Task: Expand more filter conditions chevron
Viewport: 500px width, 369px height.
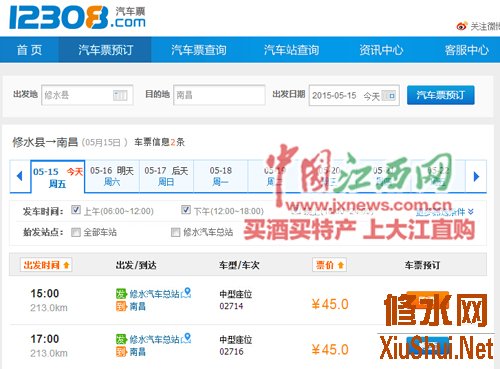Action: (470, 211)
